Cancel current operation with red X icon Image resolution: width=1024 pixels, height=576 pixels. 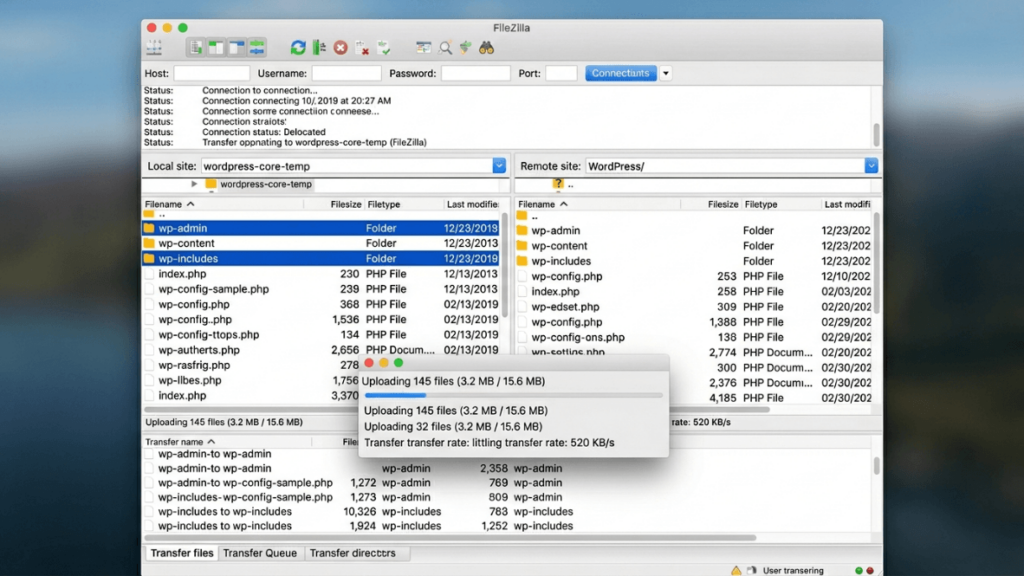[x=340, y=48]
